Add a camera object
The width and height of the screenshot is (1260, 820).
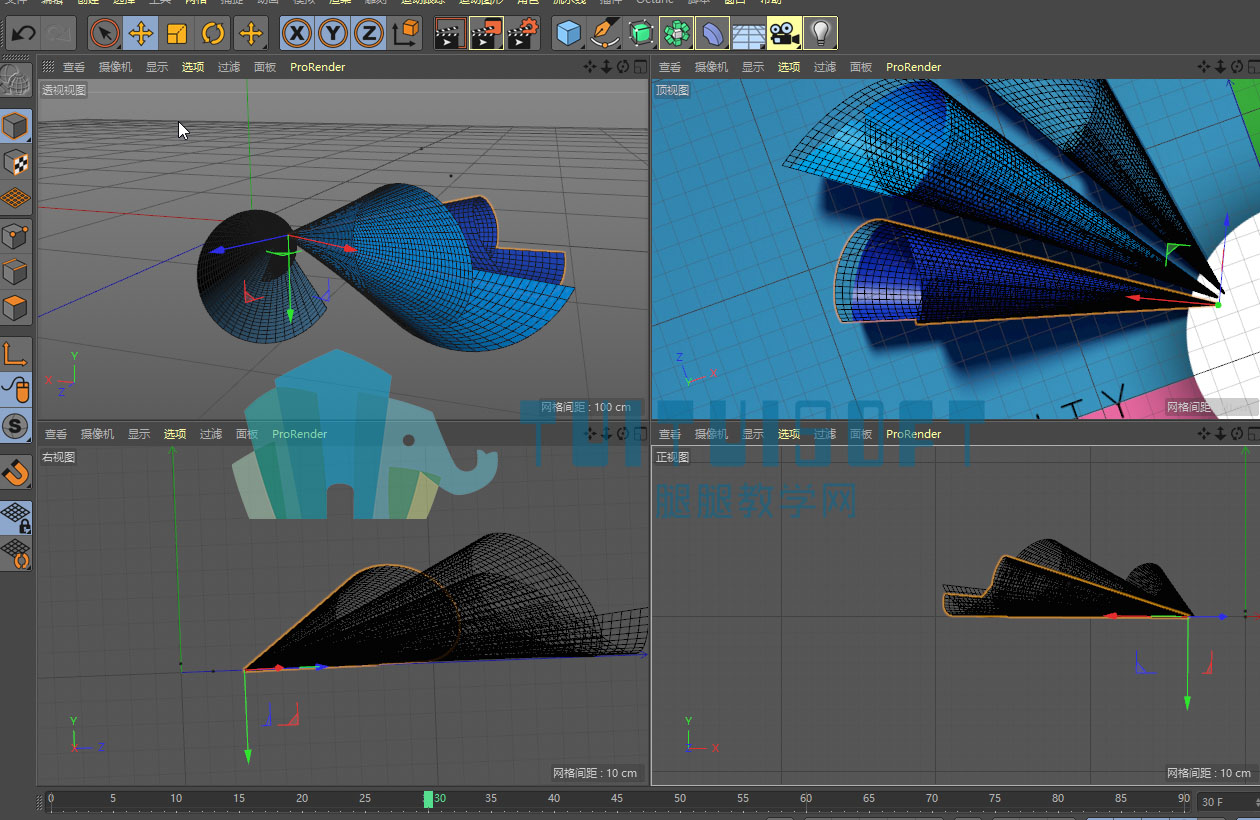tap(785, 33)
